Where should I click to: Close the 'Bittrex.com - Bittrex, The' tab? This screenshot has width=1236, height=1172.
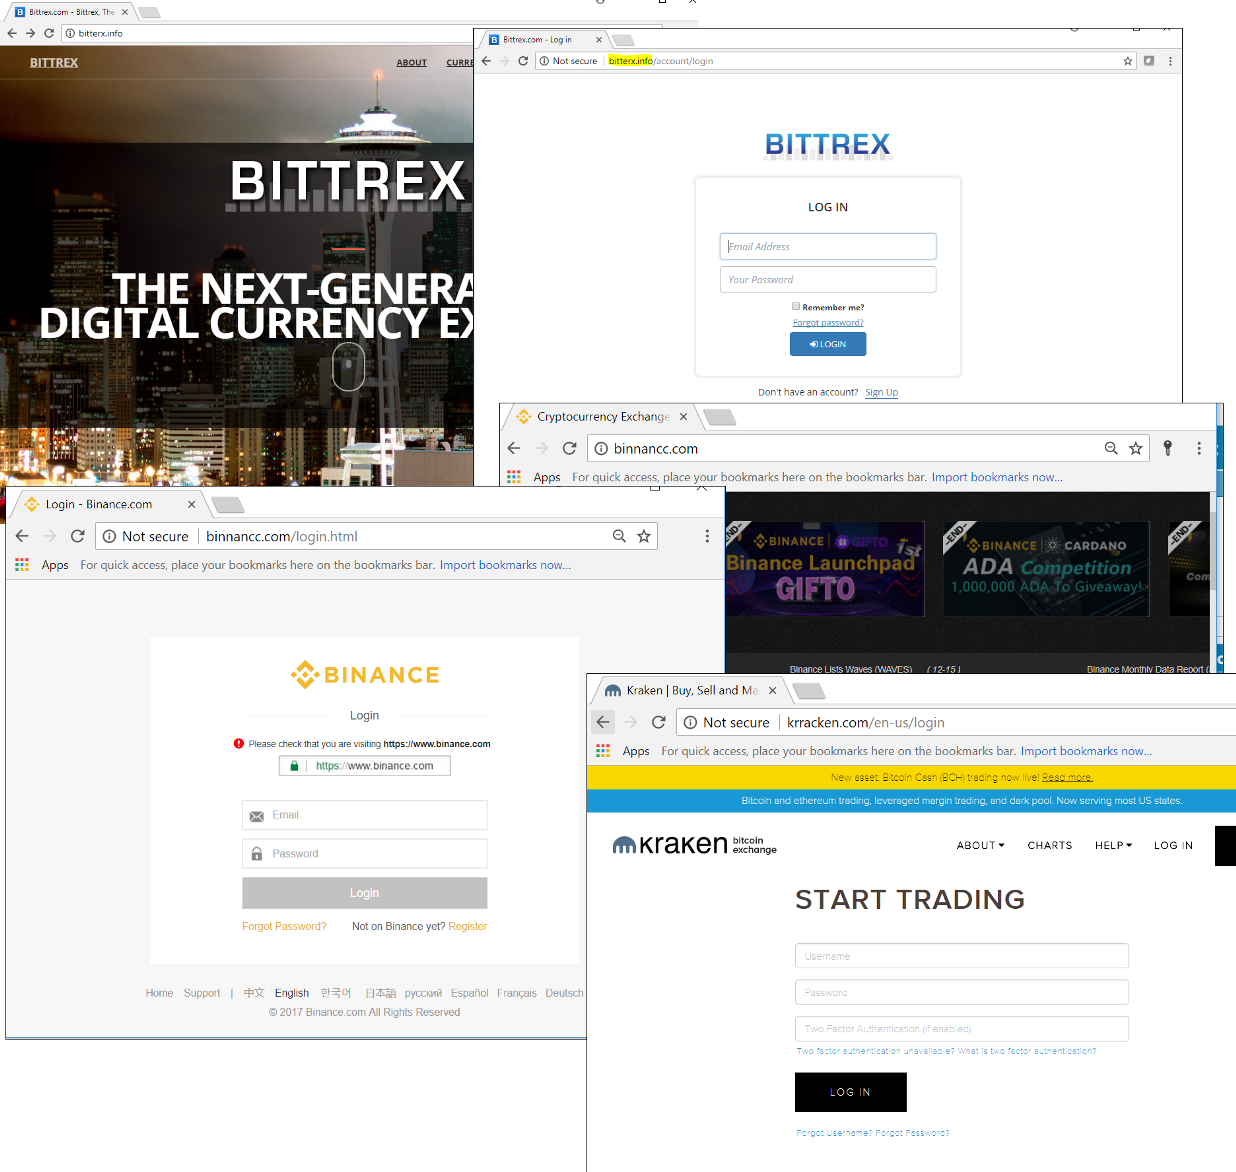pos(125,12)
